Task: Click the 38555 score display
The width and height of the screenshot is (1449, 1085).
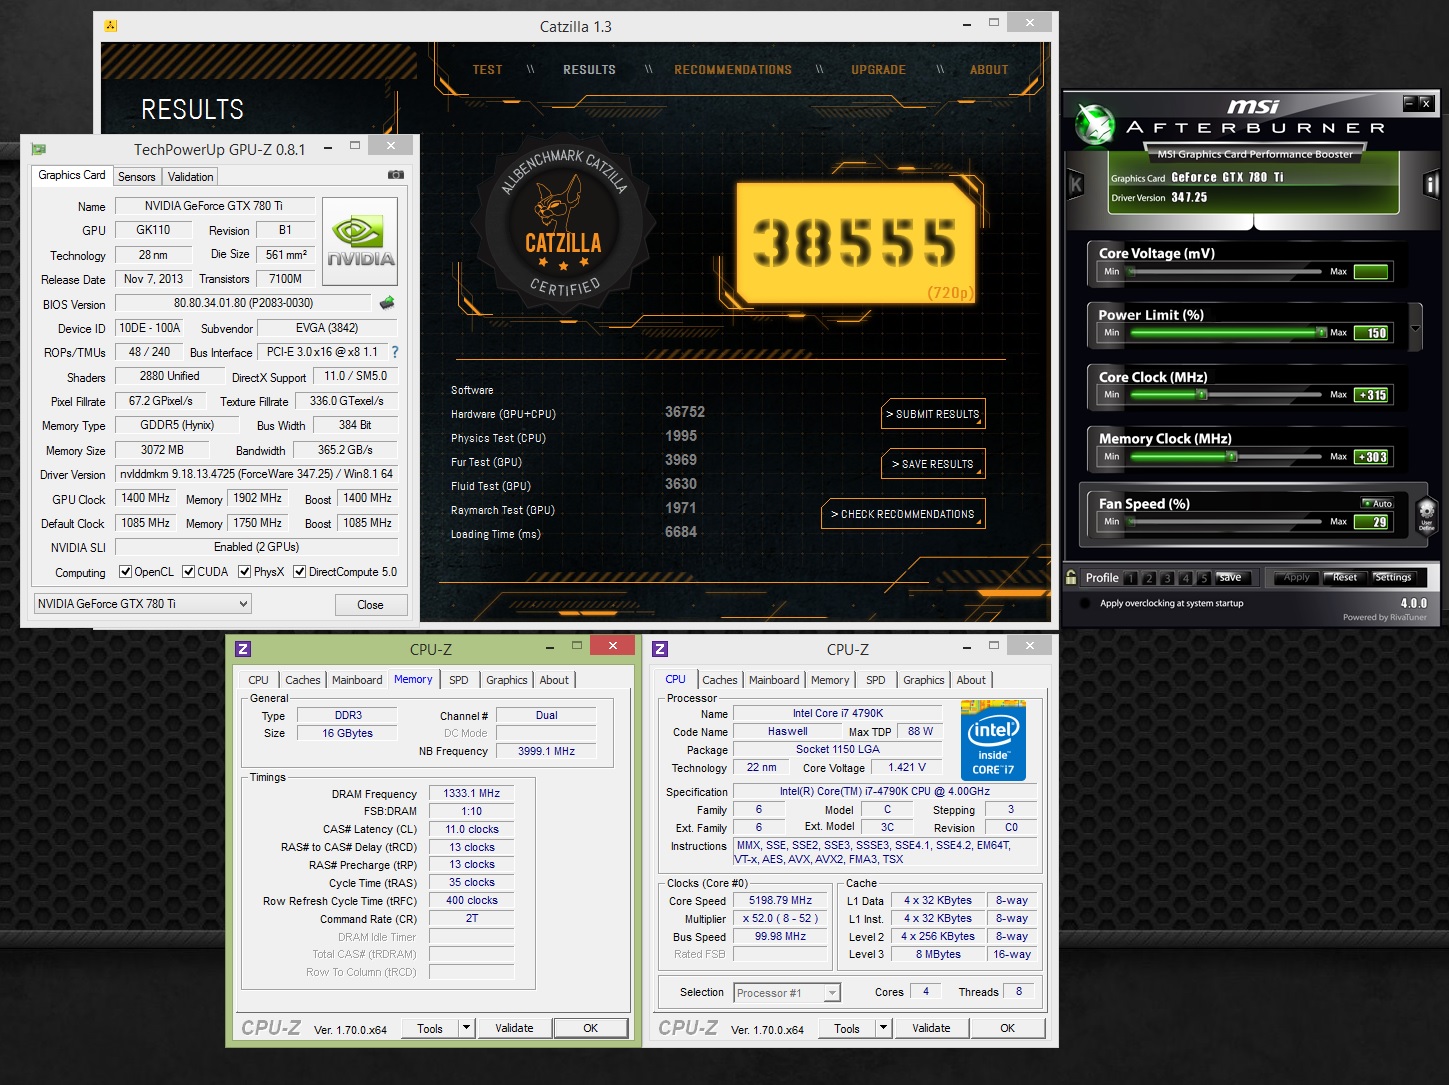Action: coord(855,243)
